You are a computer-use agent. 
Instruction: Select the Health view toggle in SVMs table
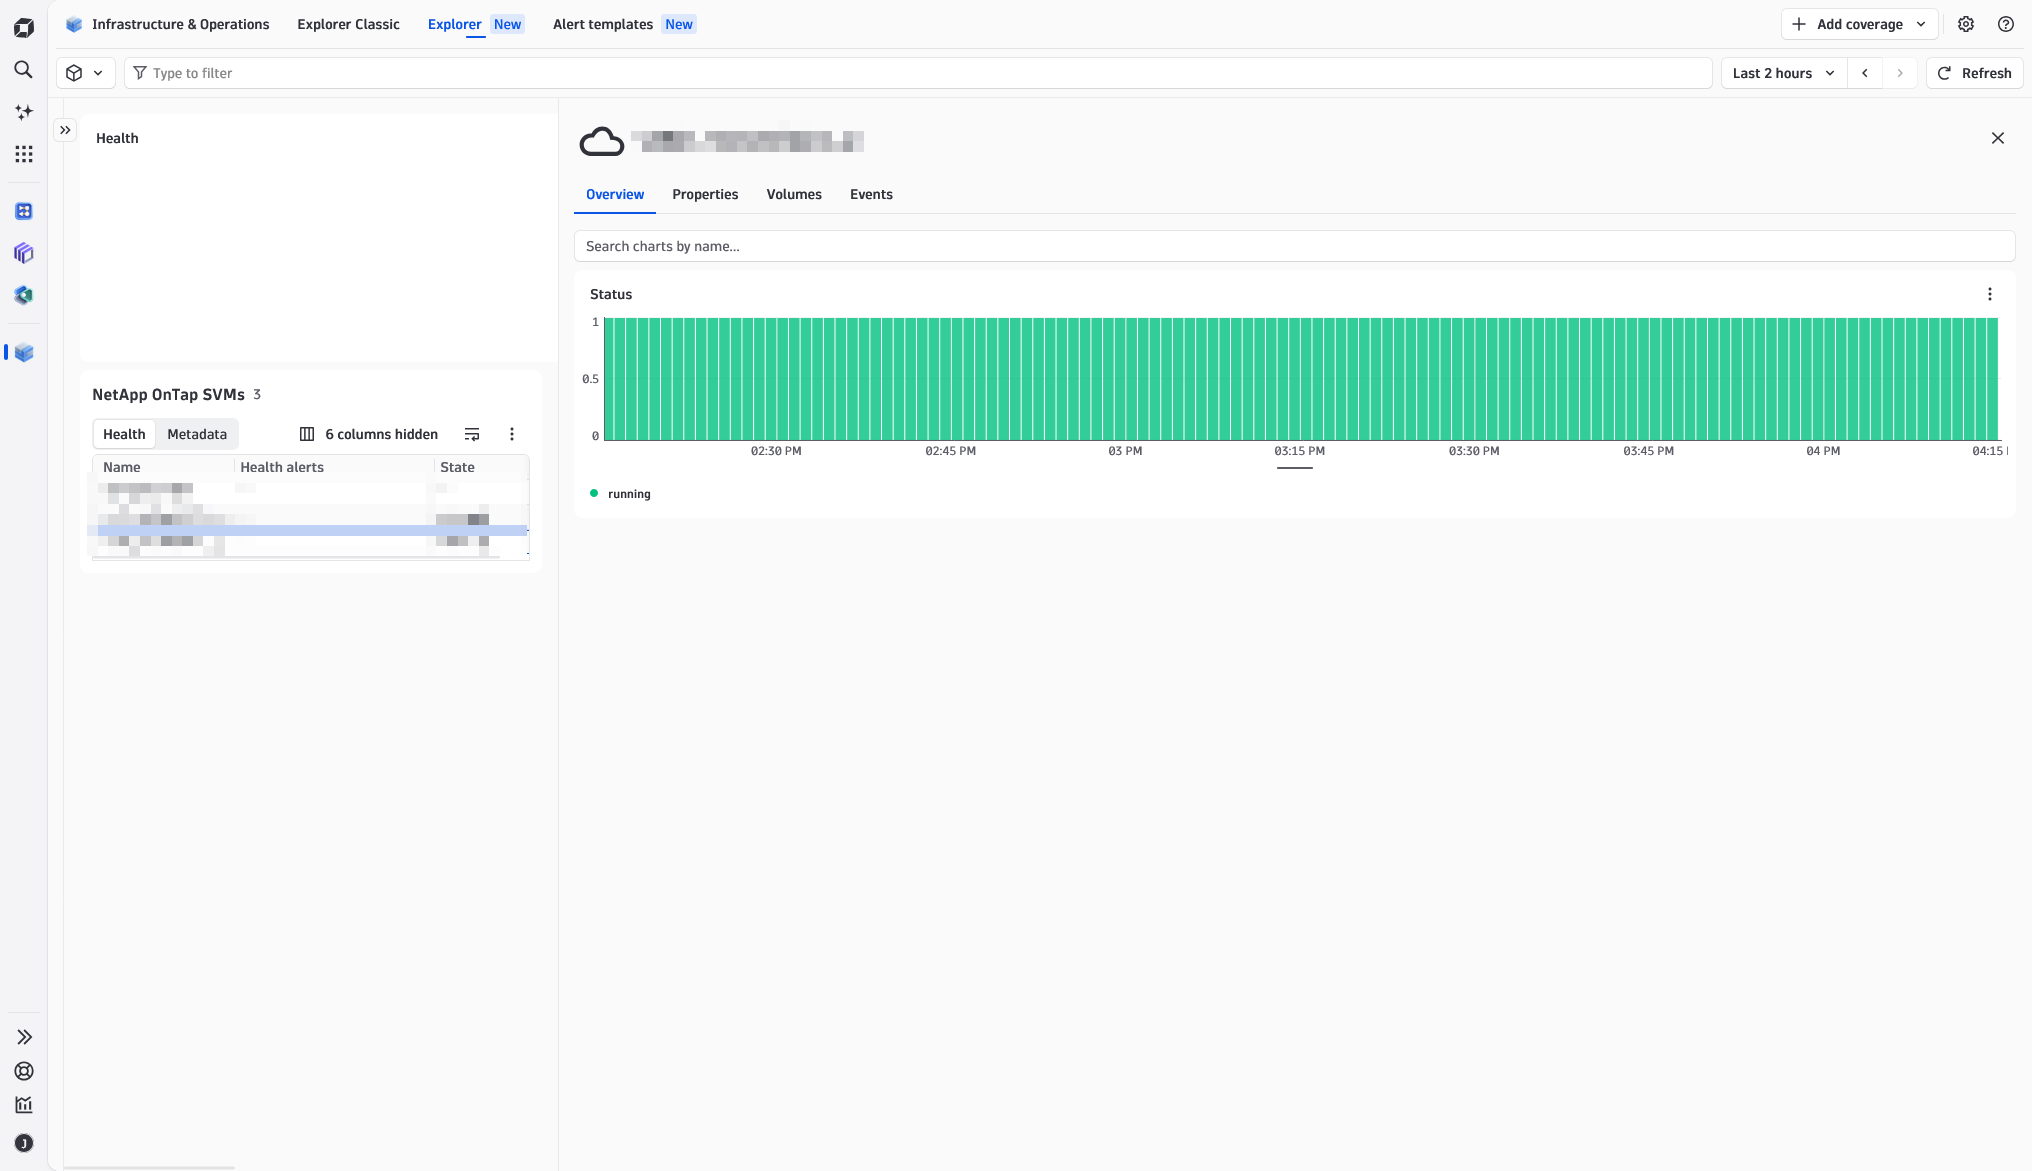(x=124, y=434)
